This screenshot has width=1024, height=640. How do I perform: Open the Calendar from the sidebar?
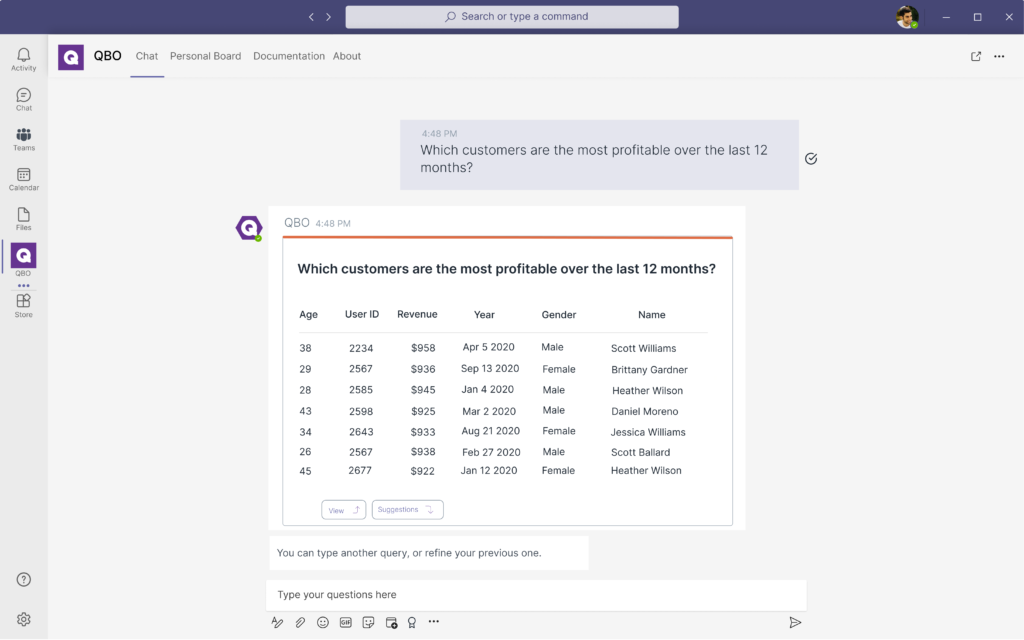tap(24, 179)
